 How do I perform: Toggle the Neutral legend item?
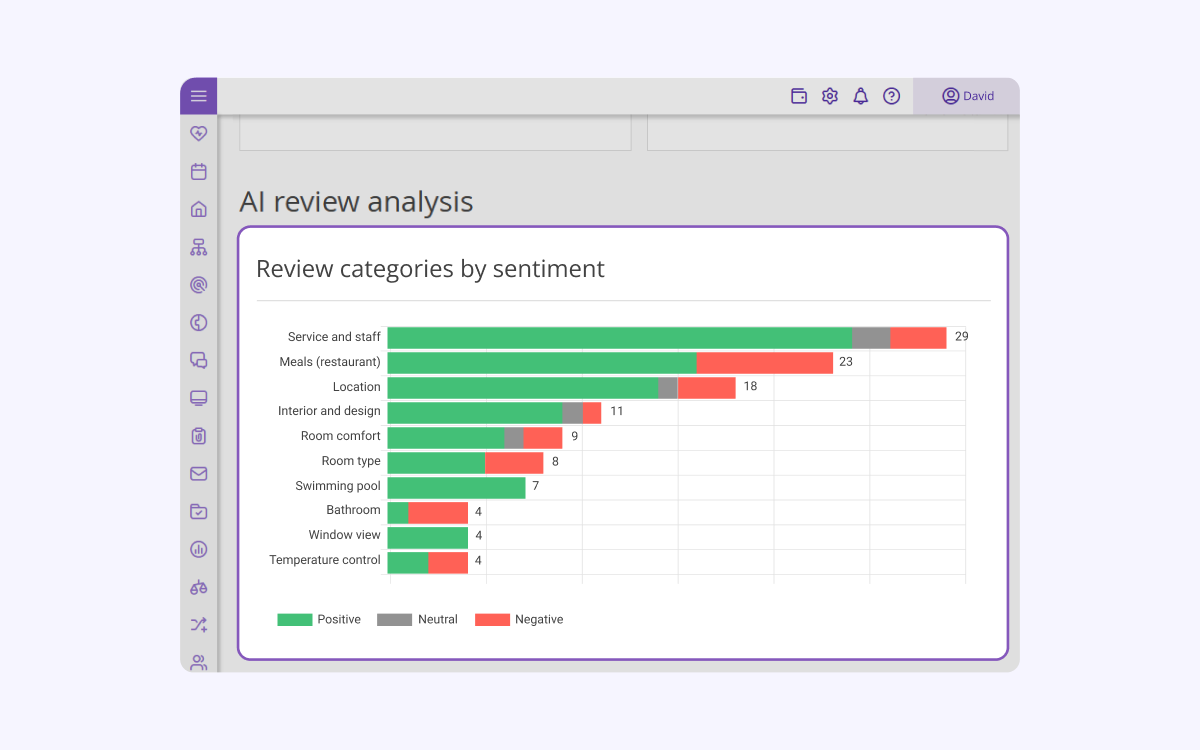click(417, 620)
